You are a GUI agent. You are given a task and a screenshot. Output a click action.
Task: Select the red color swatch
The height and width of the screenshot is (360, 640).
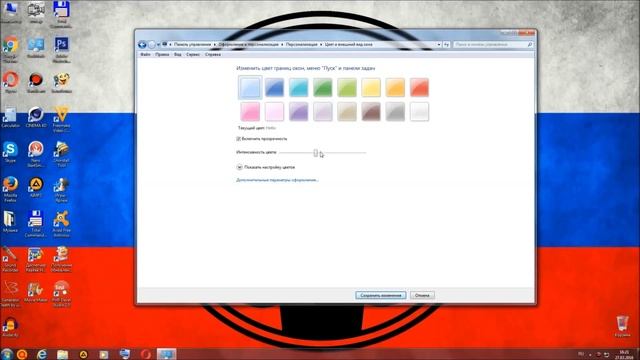click(419, 87)
